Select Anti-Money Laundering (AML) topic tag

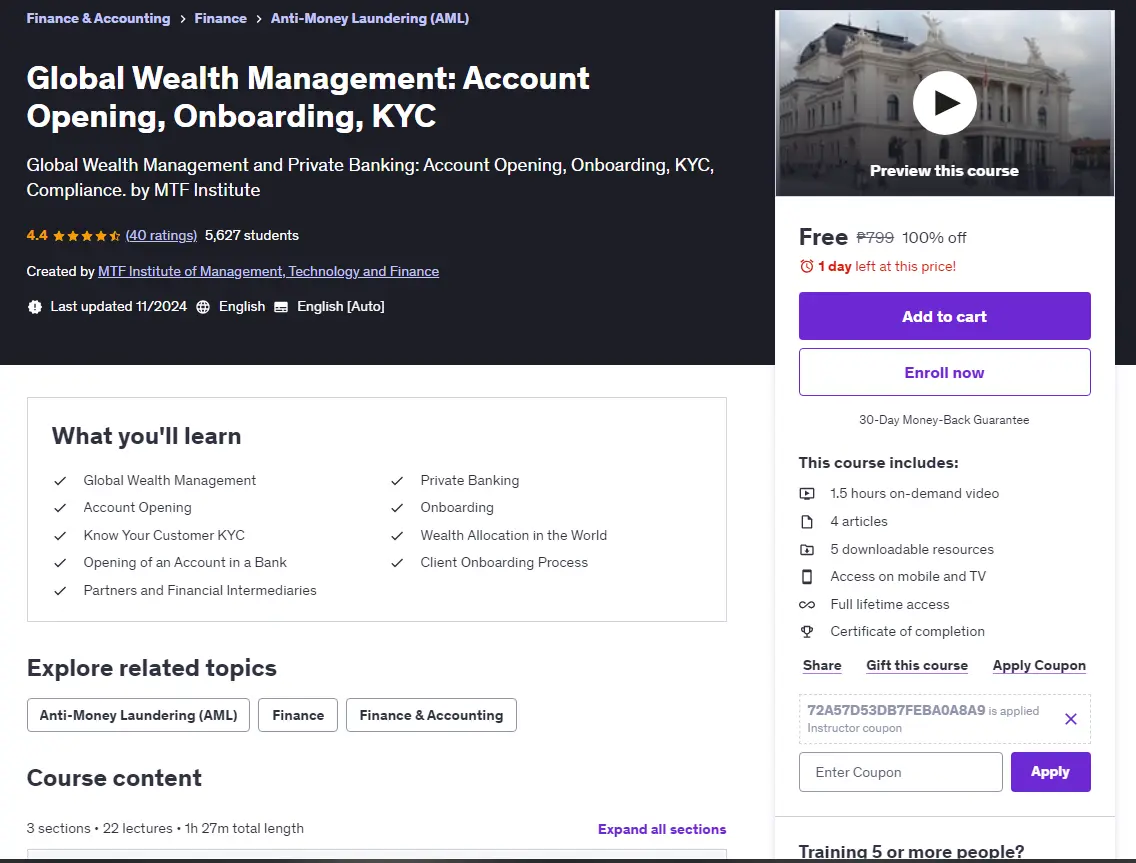[x=138, y=715]
